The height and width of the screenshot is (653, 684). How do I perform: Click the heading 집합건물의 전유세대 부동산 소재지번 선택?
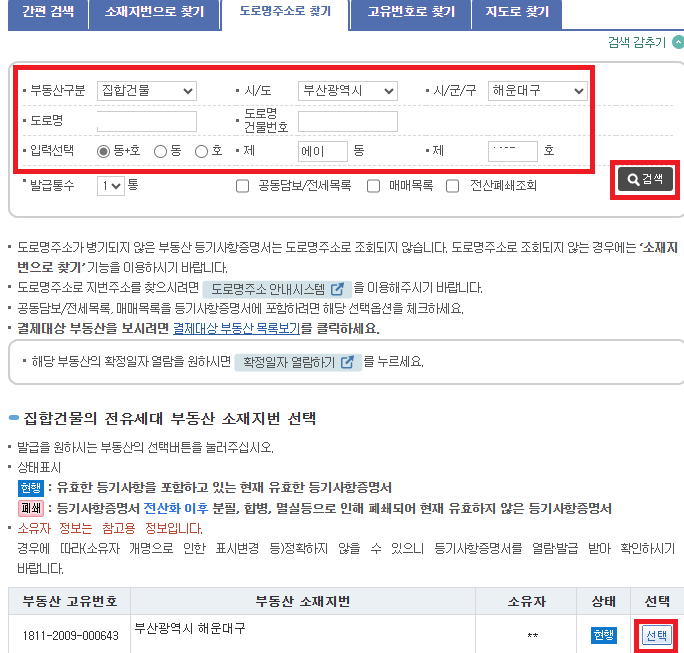click(170, 419)
